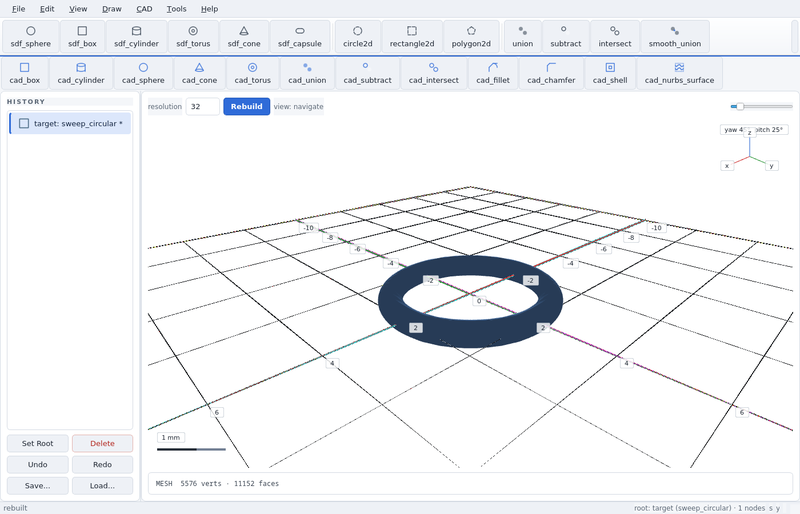Screen dimensions: 800x514
Task: Toggle checkbox for target: sweep_circular
Action: click(x=24, y=124)
